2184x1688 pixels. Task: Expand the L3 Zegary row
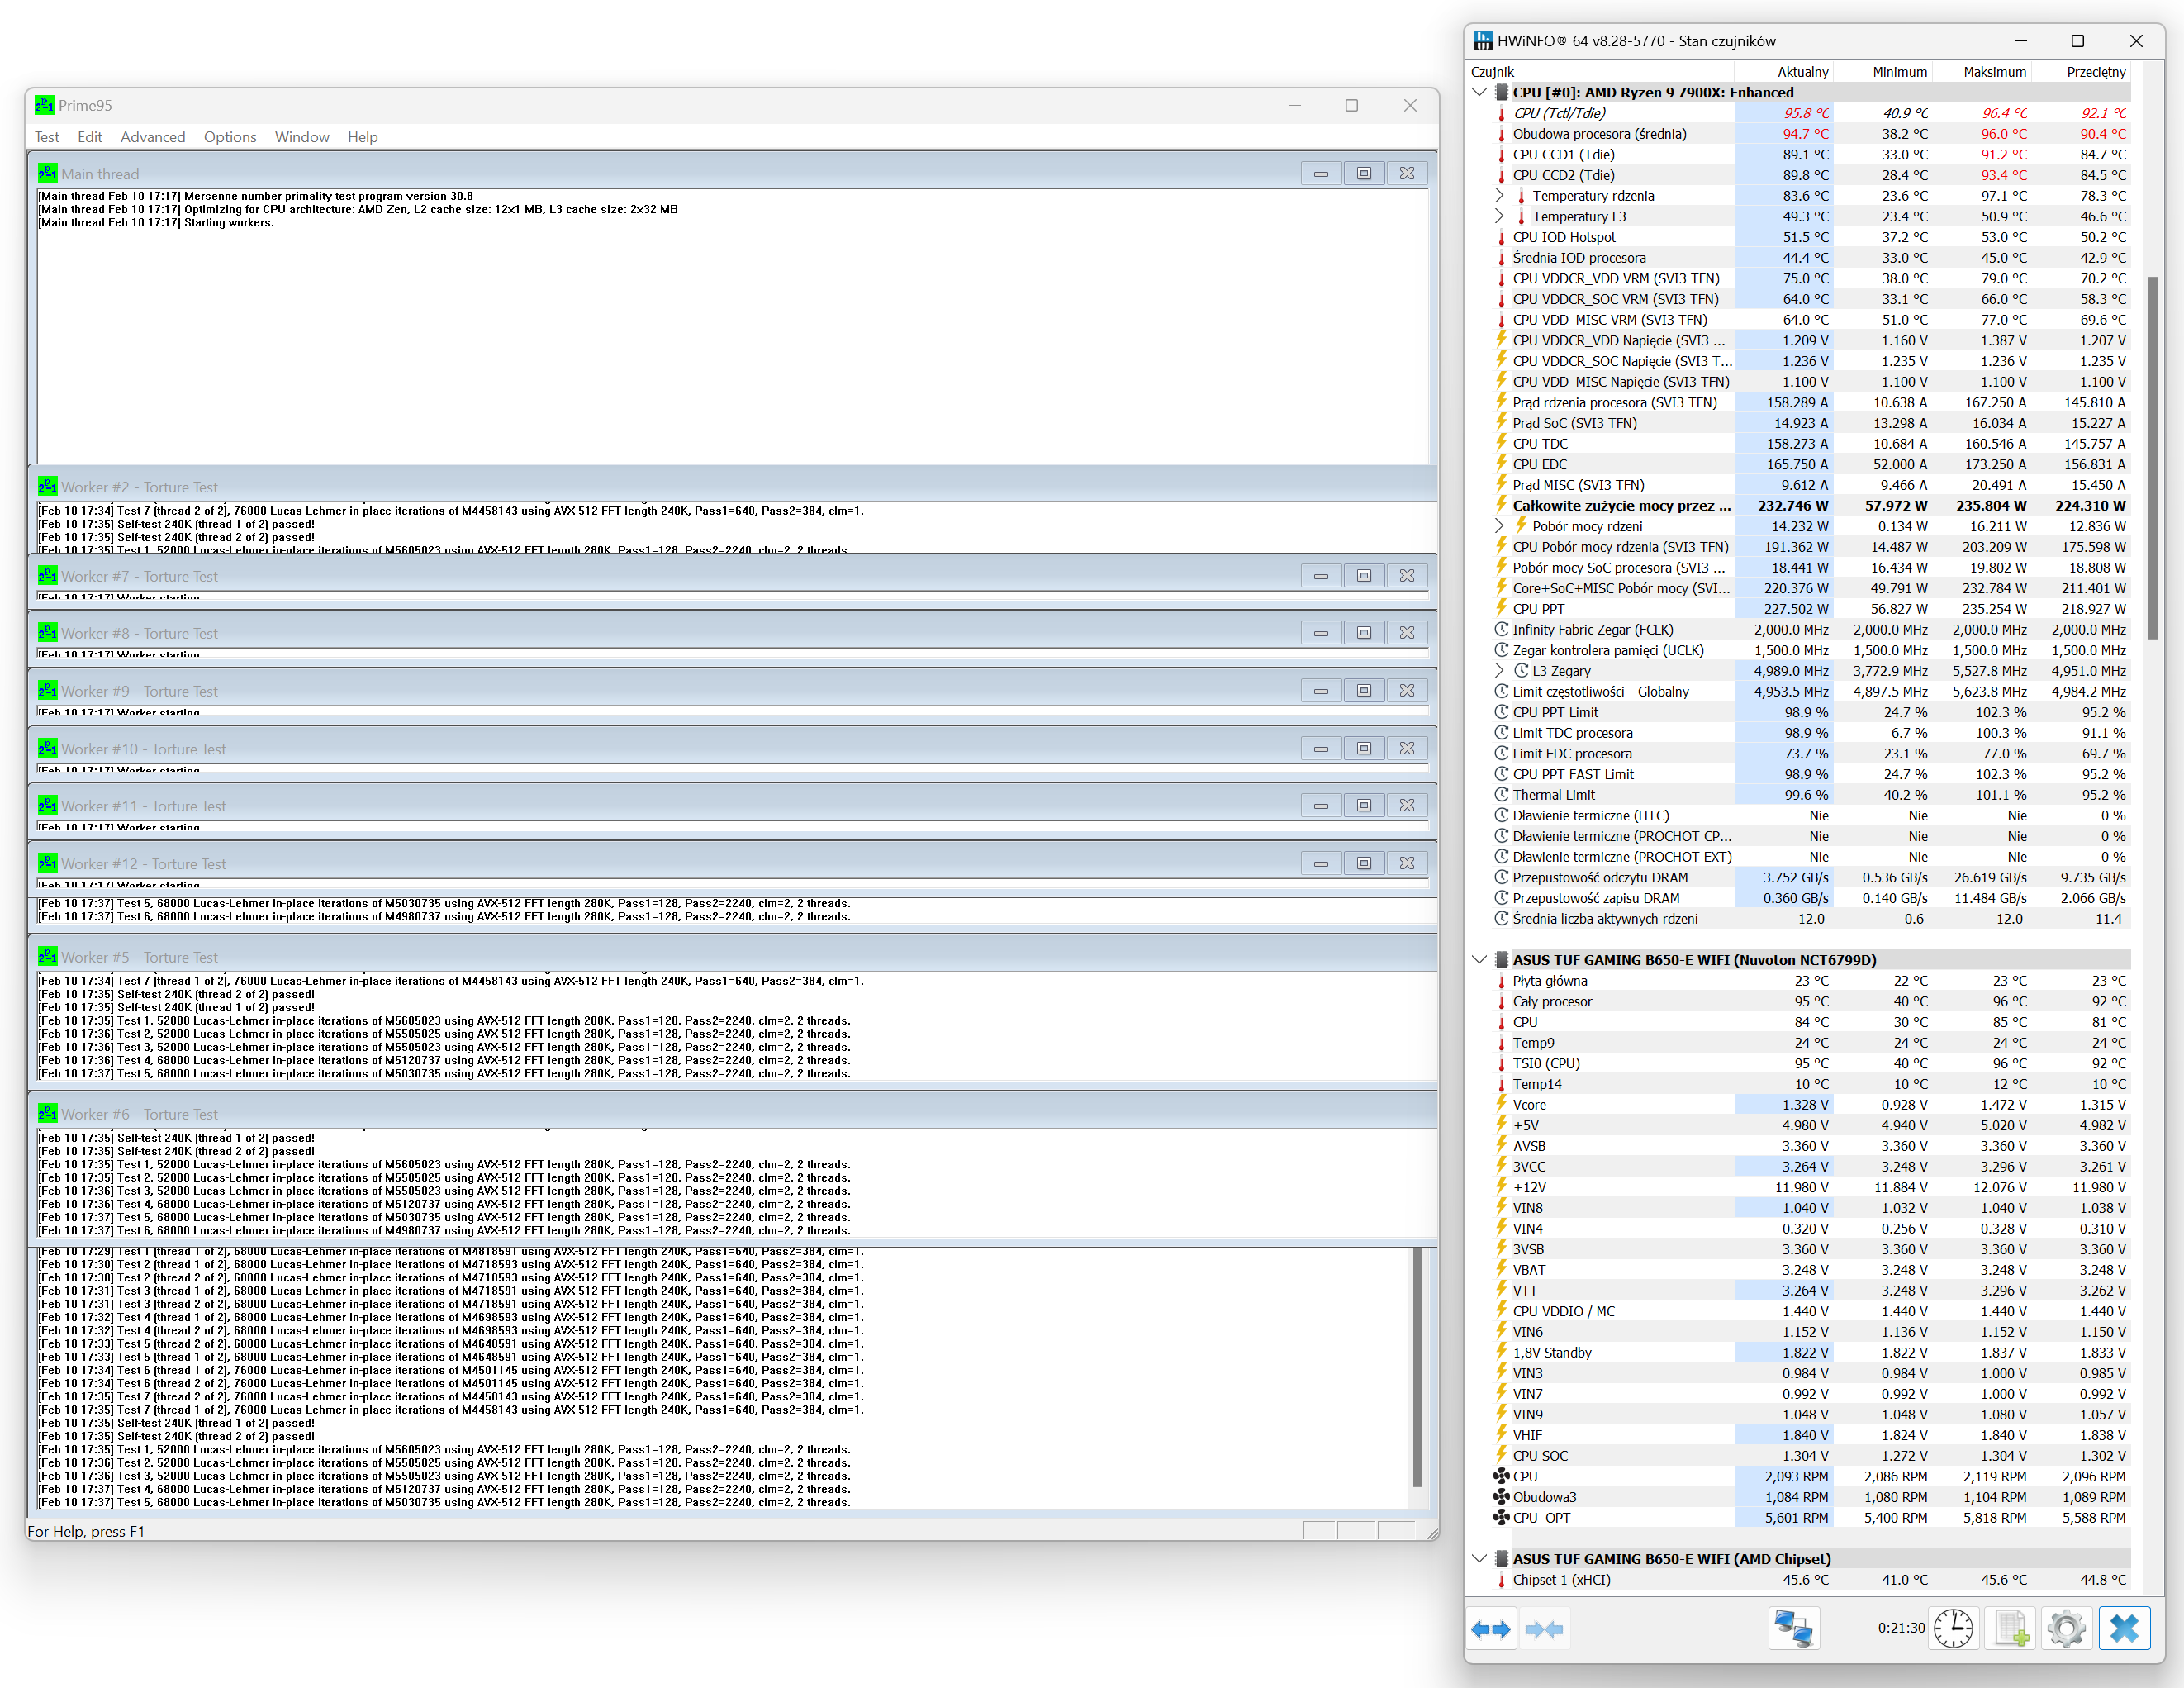[1499, 671]
